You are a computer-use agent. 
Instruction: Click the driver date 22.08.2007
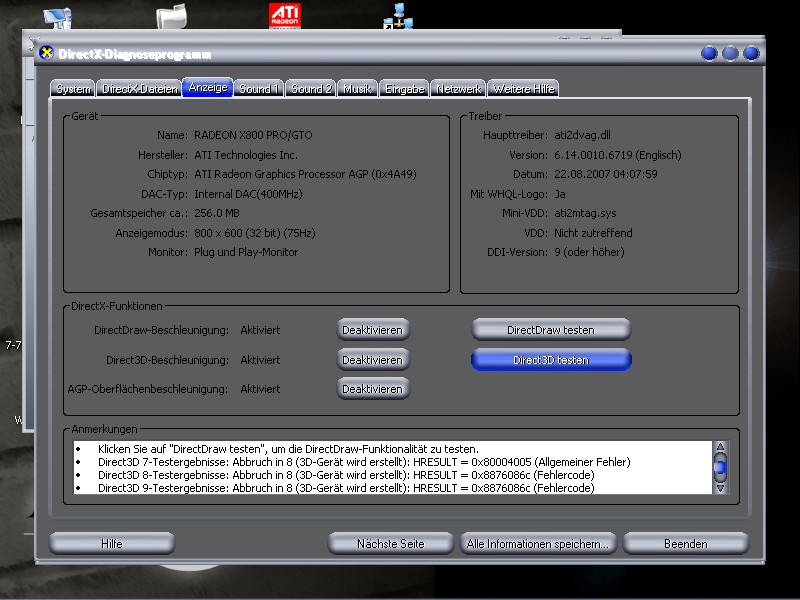tap(606, 174)
